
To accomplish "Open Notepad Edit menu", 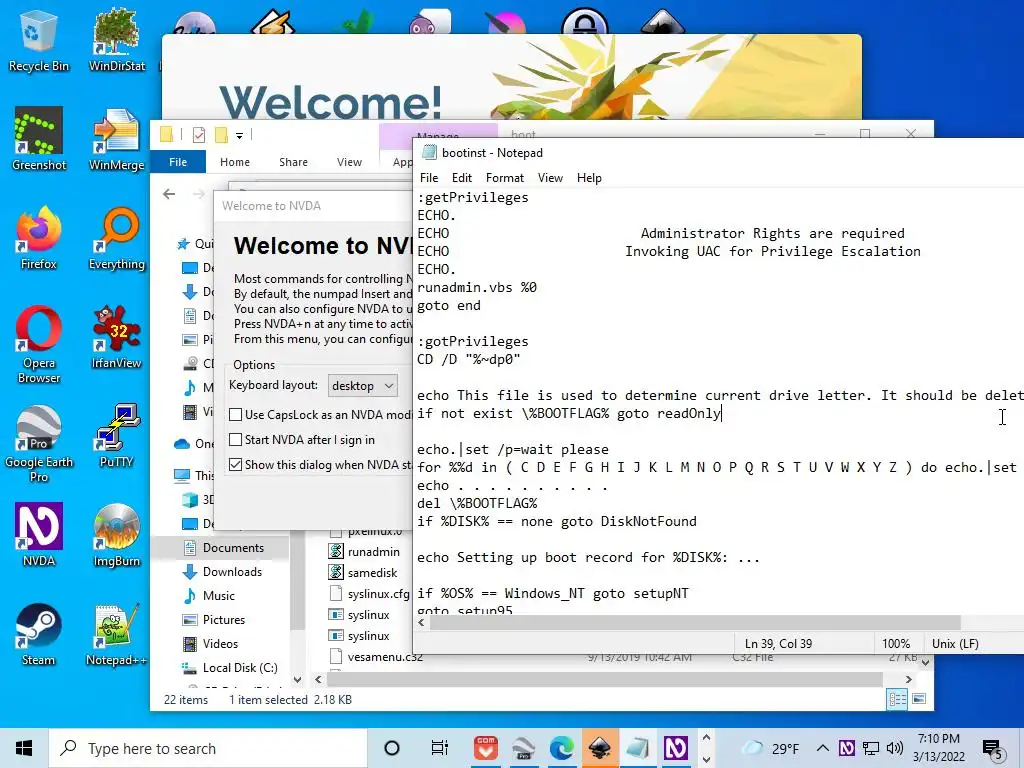I will 462,178.
